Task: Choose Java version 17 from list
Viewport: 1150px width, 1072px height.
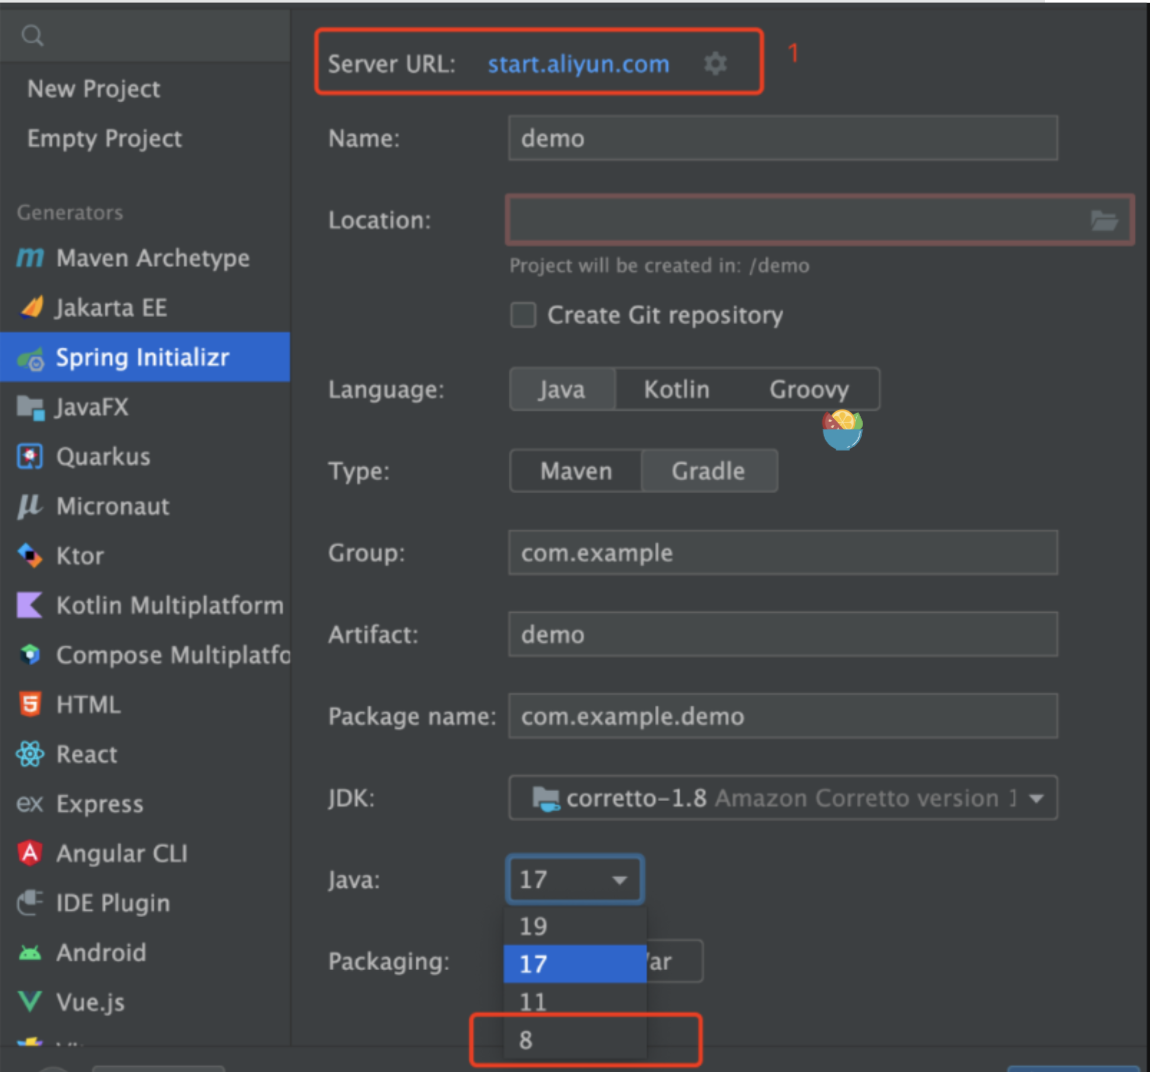Action: (x=575, y=963)
